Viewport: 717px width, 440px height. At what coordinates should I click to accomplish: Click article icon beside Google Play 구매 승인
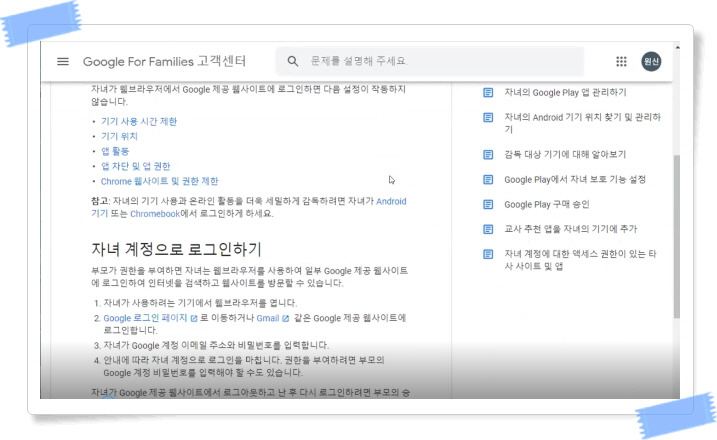[488, 204]
